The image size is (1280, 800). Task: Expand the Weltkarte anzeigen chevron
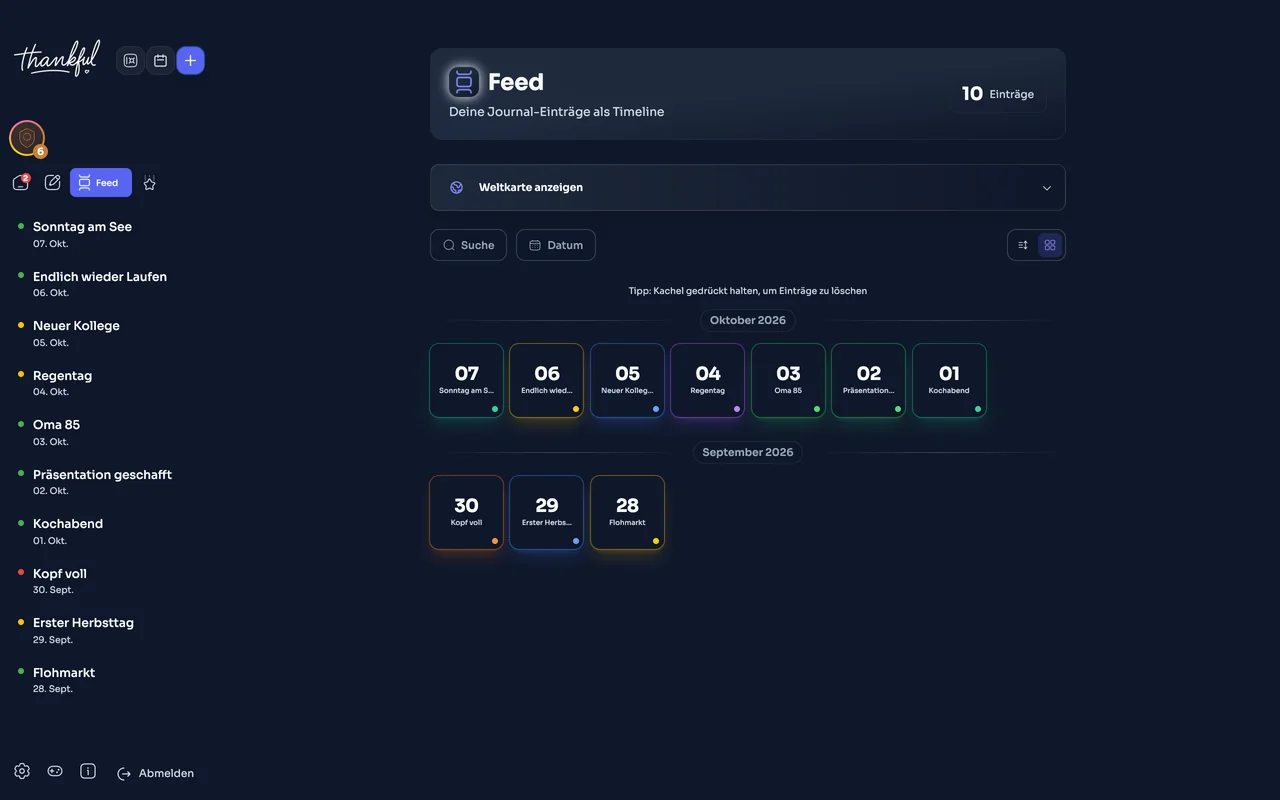pos(1047,188)
